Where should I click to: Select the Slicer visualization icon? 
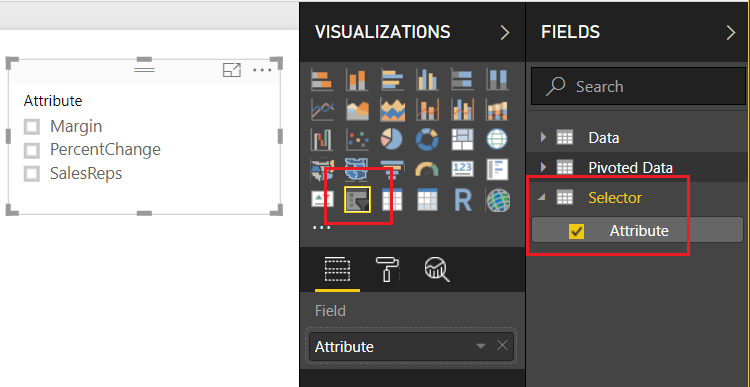tap(357, 199)
